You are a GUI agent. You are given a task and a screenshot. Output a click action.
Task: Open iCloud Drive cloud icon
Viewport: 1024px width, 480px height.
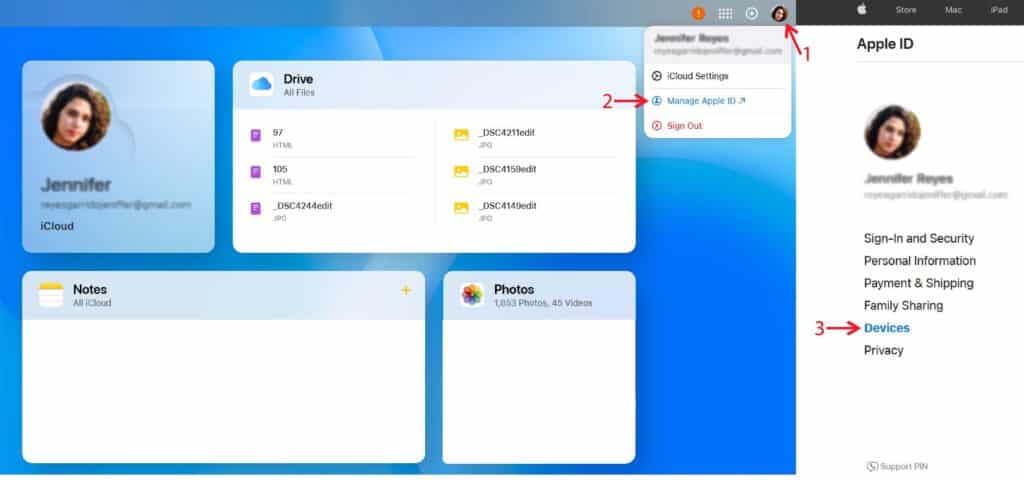tap(261, 84)
